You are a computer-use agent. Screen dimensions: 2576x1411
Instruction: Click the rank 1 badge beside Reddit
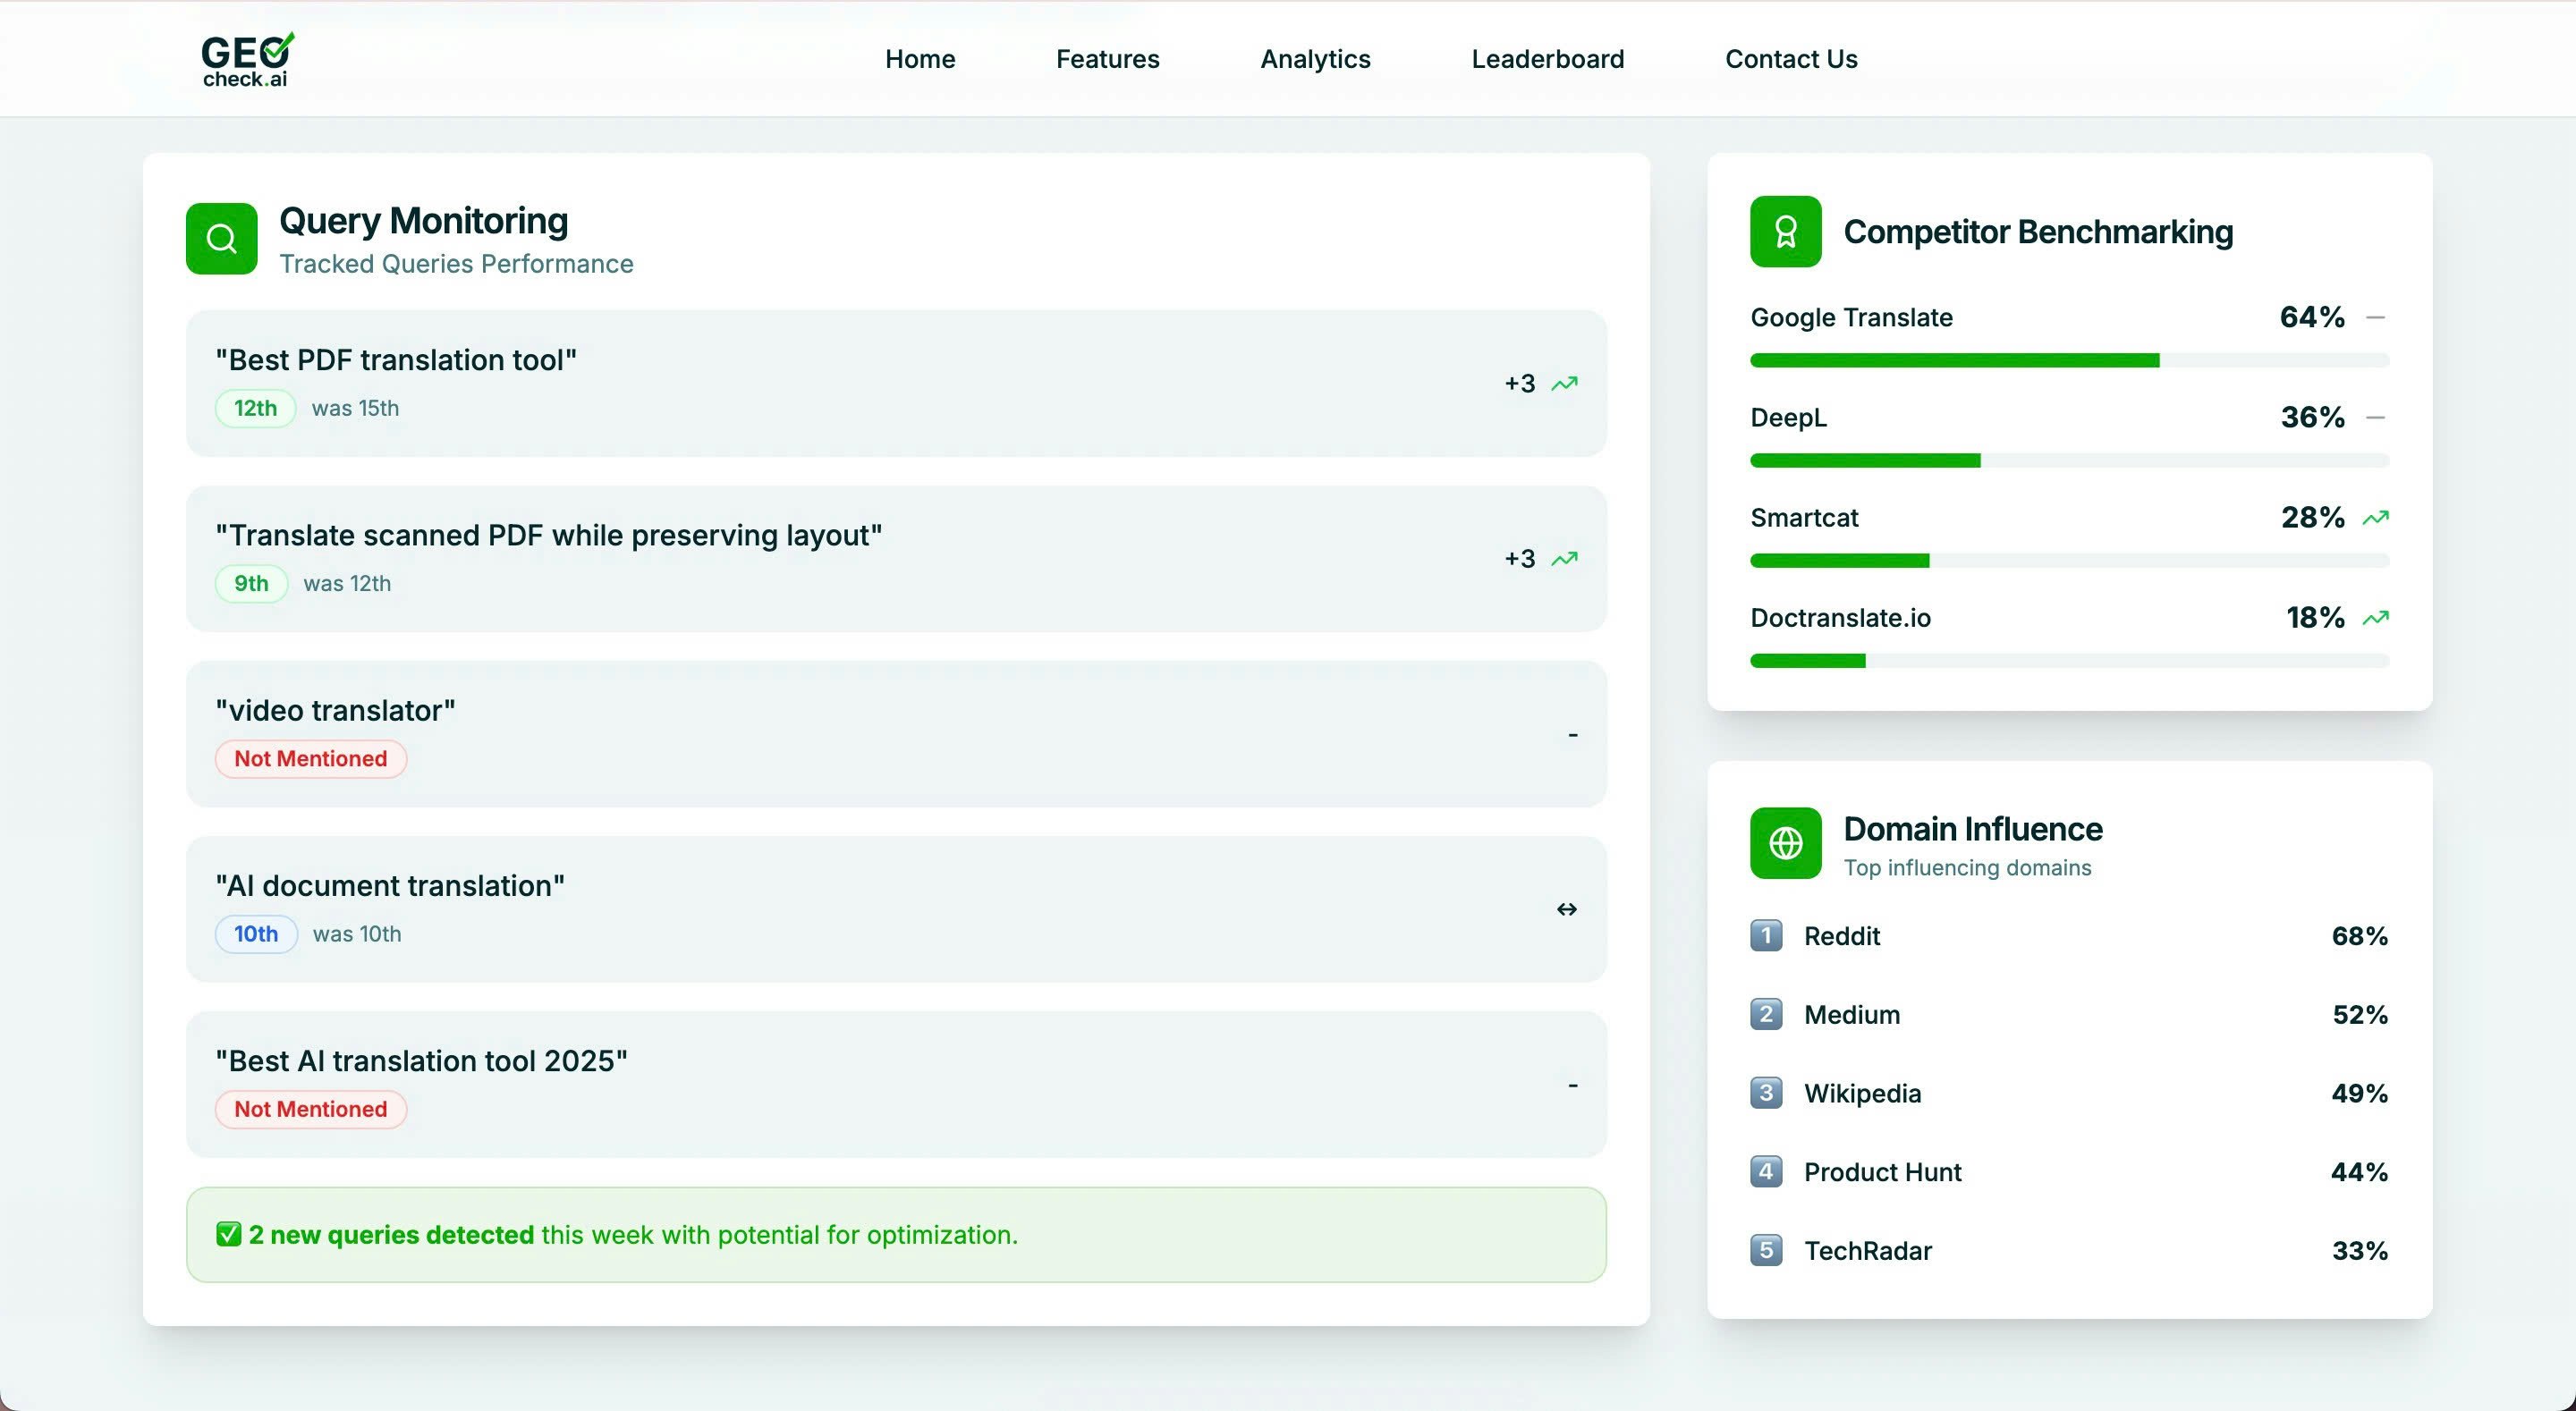click(x=1766, y=936)
